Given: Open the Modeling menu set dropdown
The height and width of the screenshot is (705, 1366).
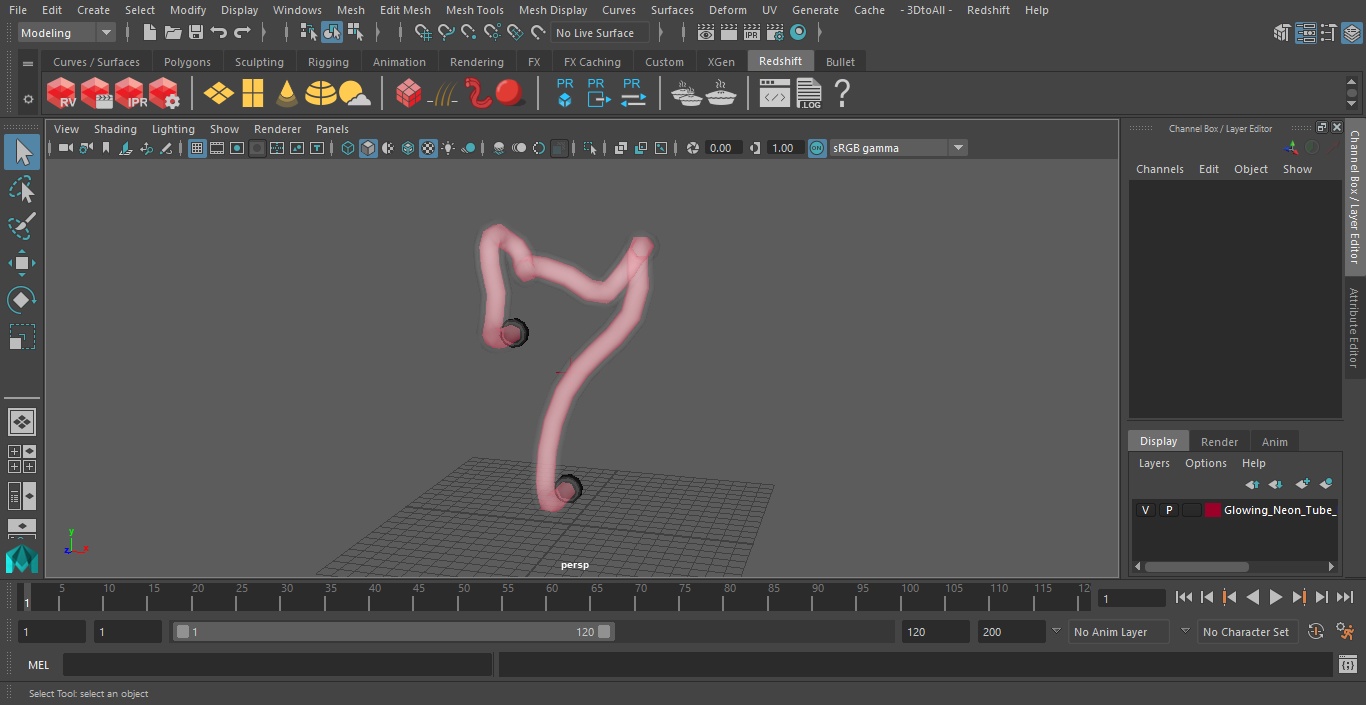Looking at the screenshot, I should point(67,33).
